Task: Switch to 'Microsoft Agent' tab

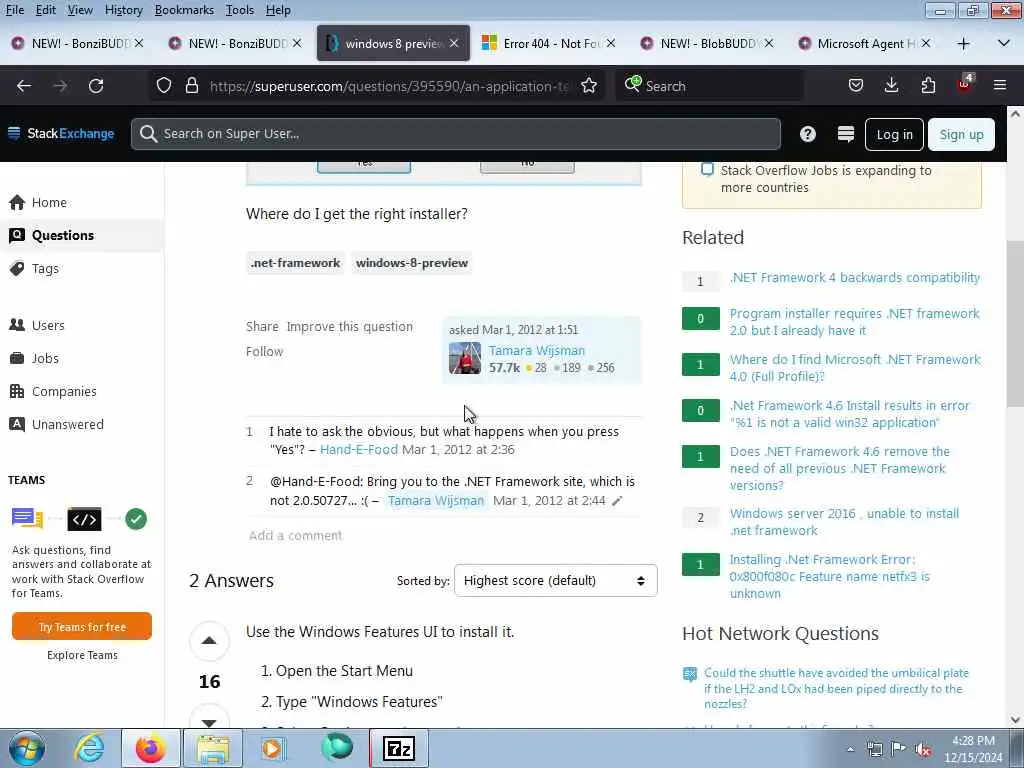Action: (865, 44)
